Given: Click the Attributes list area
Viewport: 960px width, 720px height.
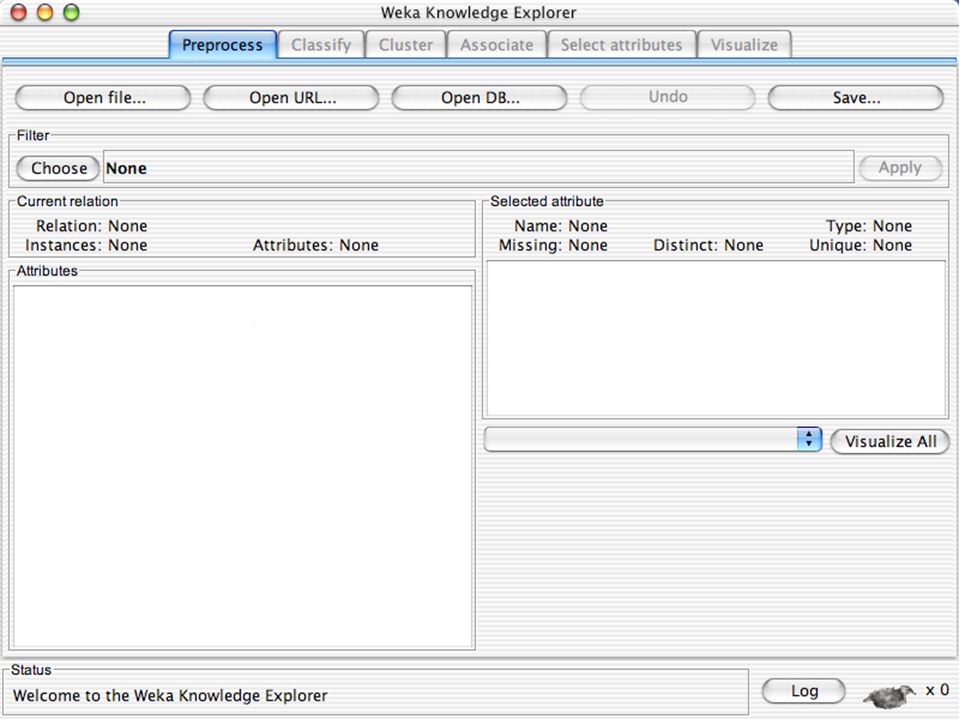Looking at the screenshot, I should 243,467.
